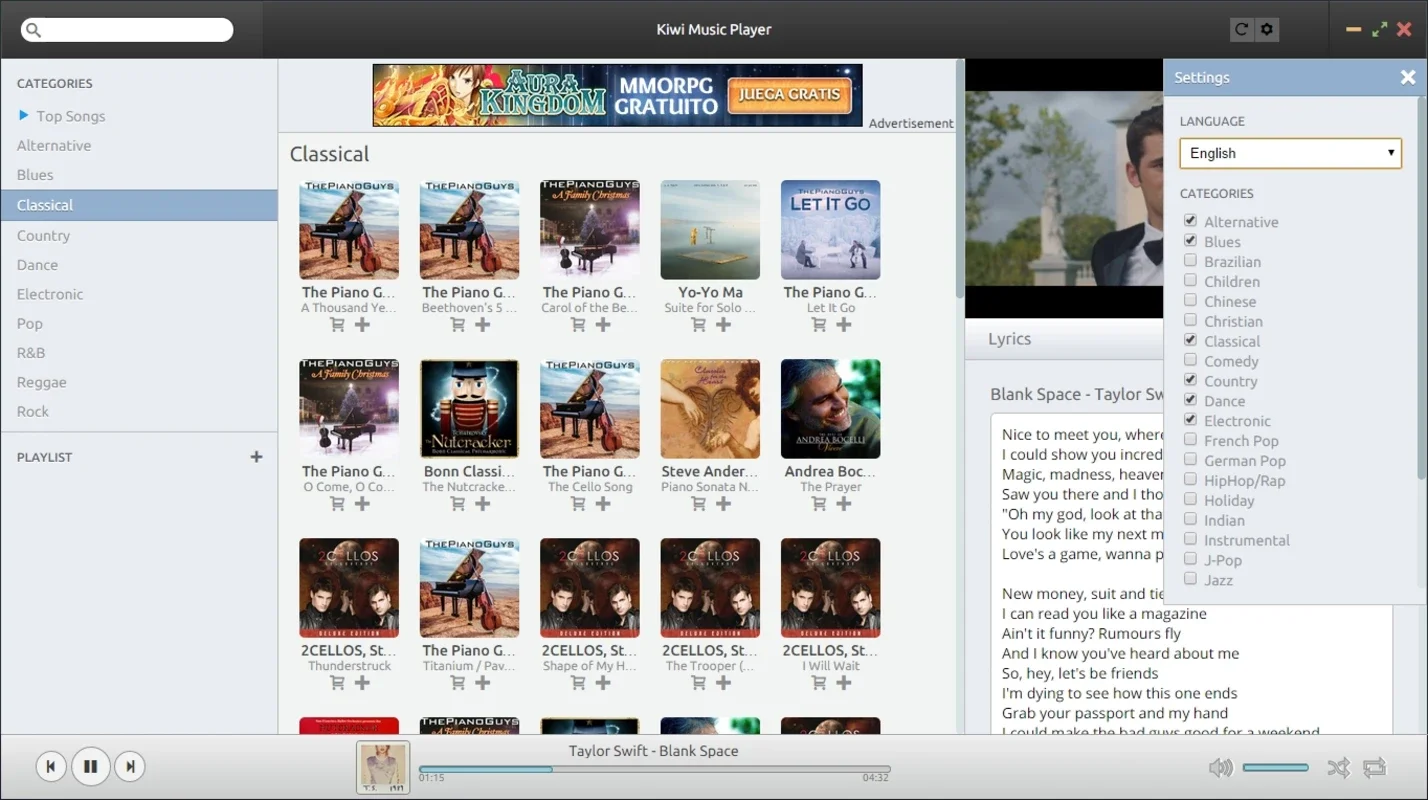Add Let It Go with plus icon
The width and height of the screenshot is (1428, 800).
click(x=844, y=325)
